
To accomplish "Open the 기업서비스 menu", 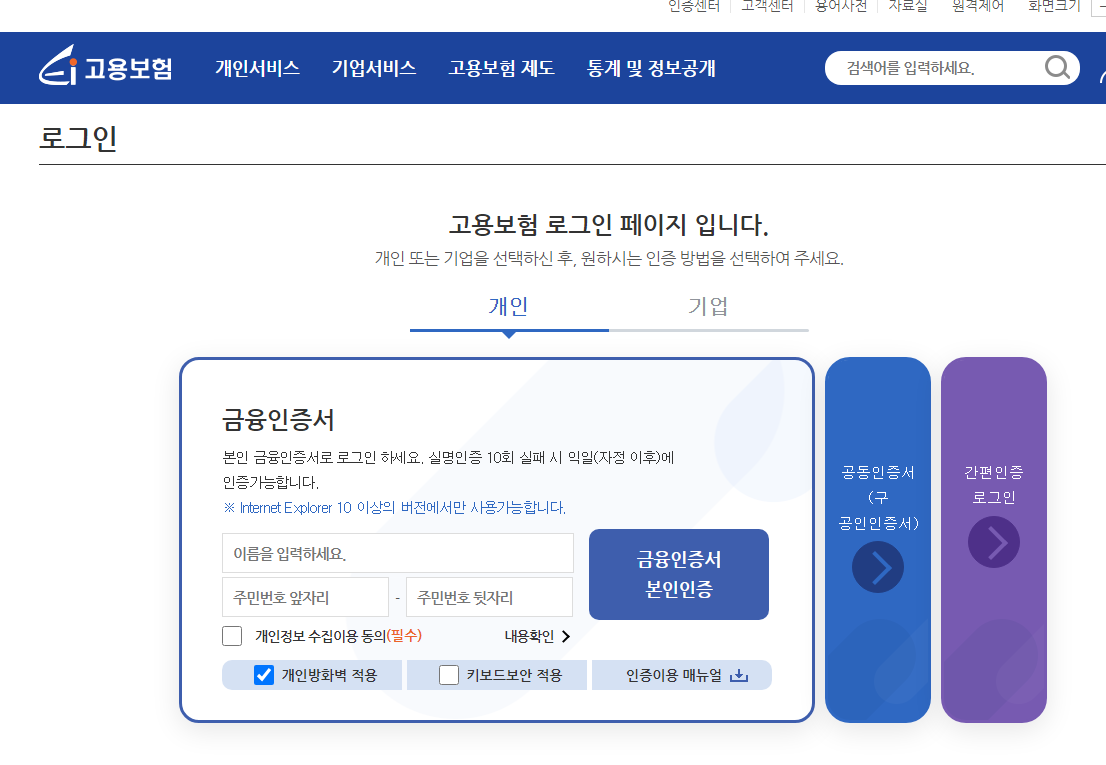I will [374, 68].
